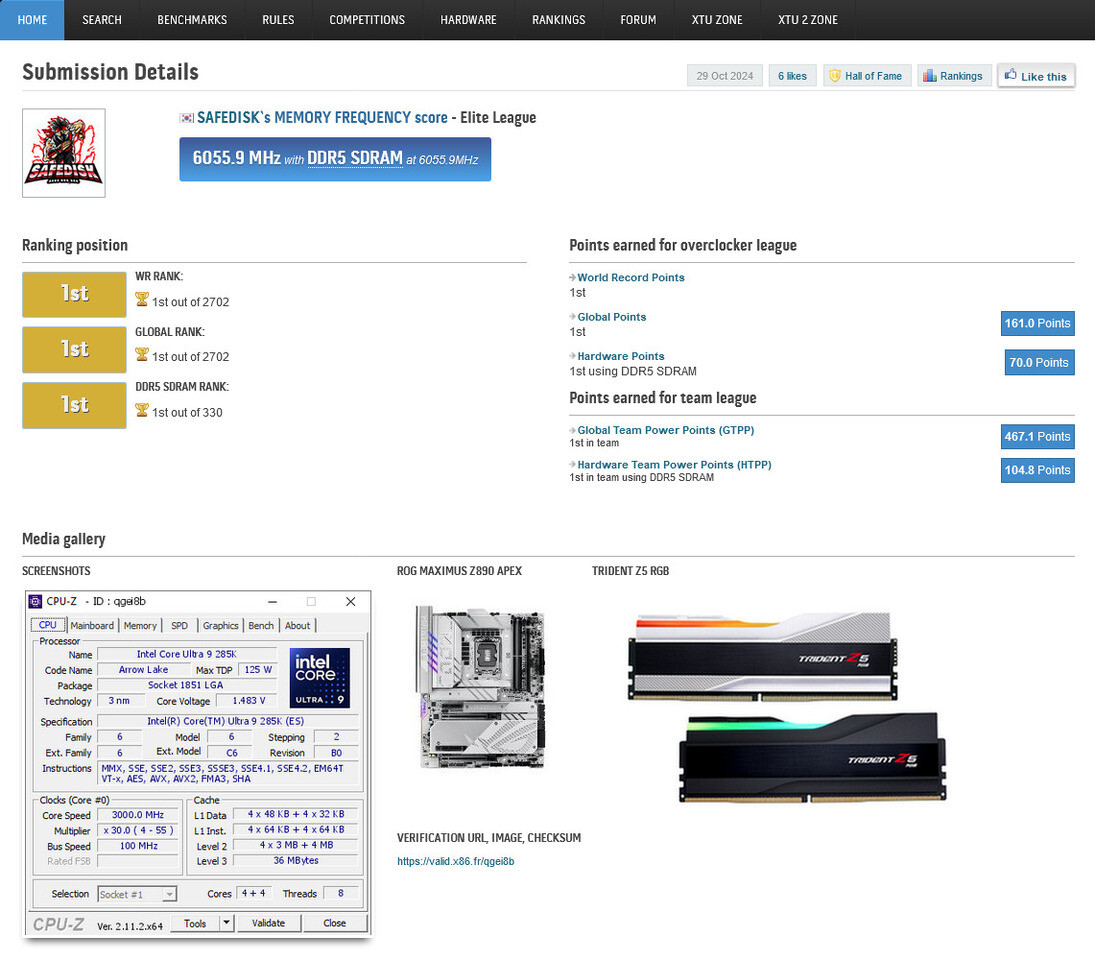Click the Hall of Fame trophy icon
The height and width of the screenshot is (960, 1095).
[836, 75]
